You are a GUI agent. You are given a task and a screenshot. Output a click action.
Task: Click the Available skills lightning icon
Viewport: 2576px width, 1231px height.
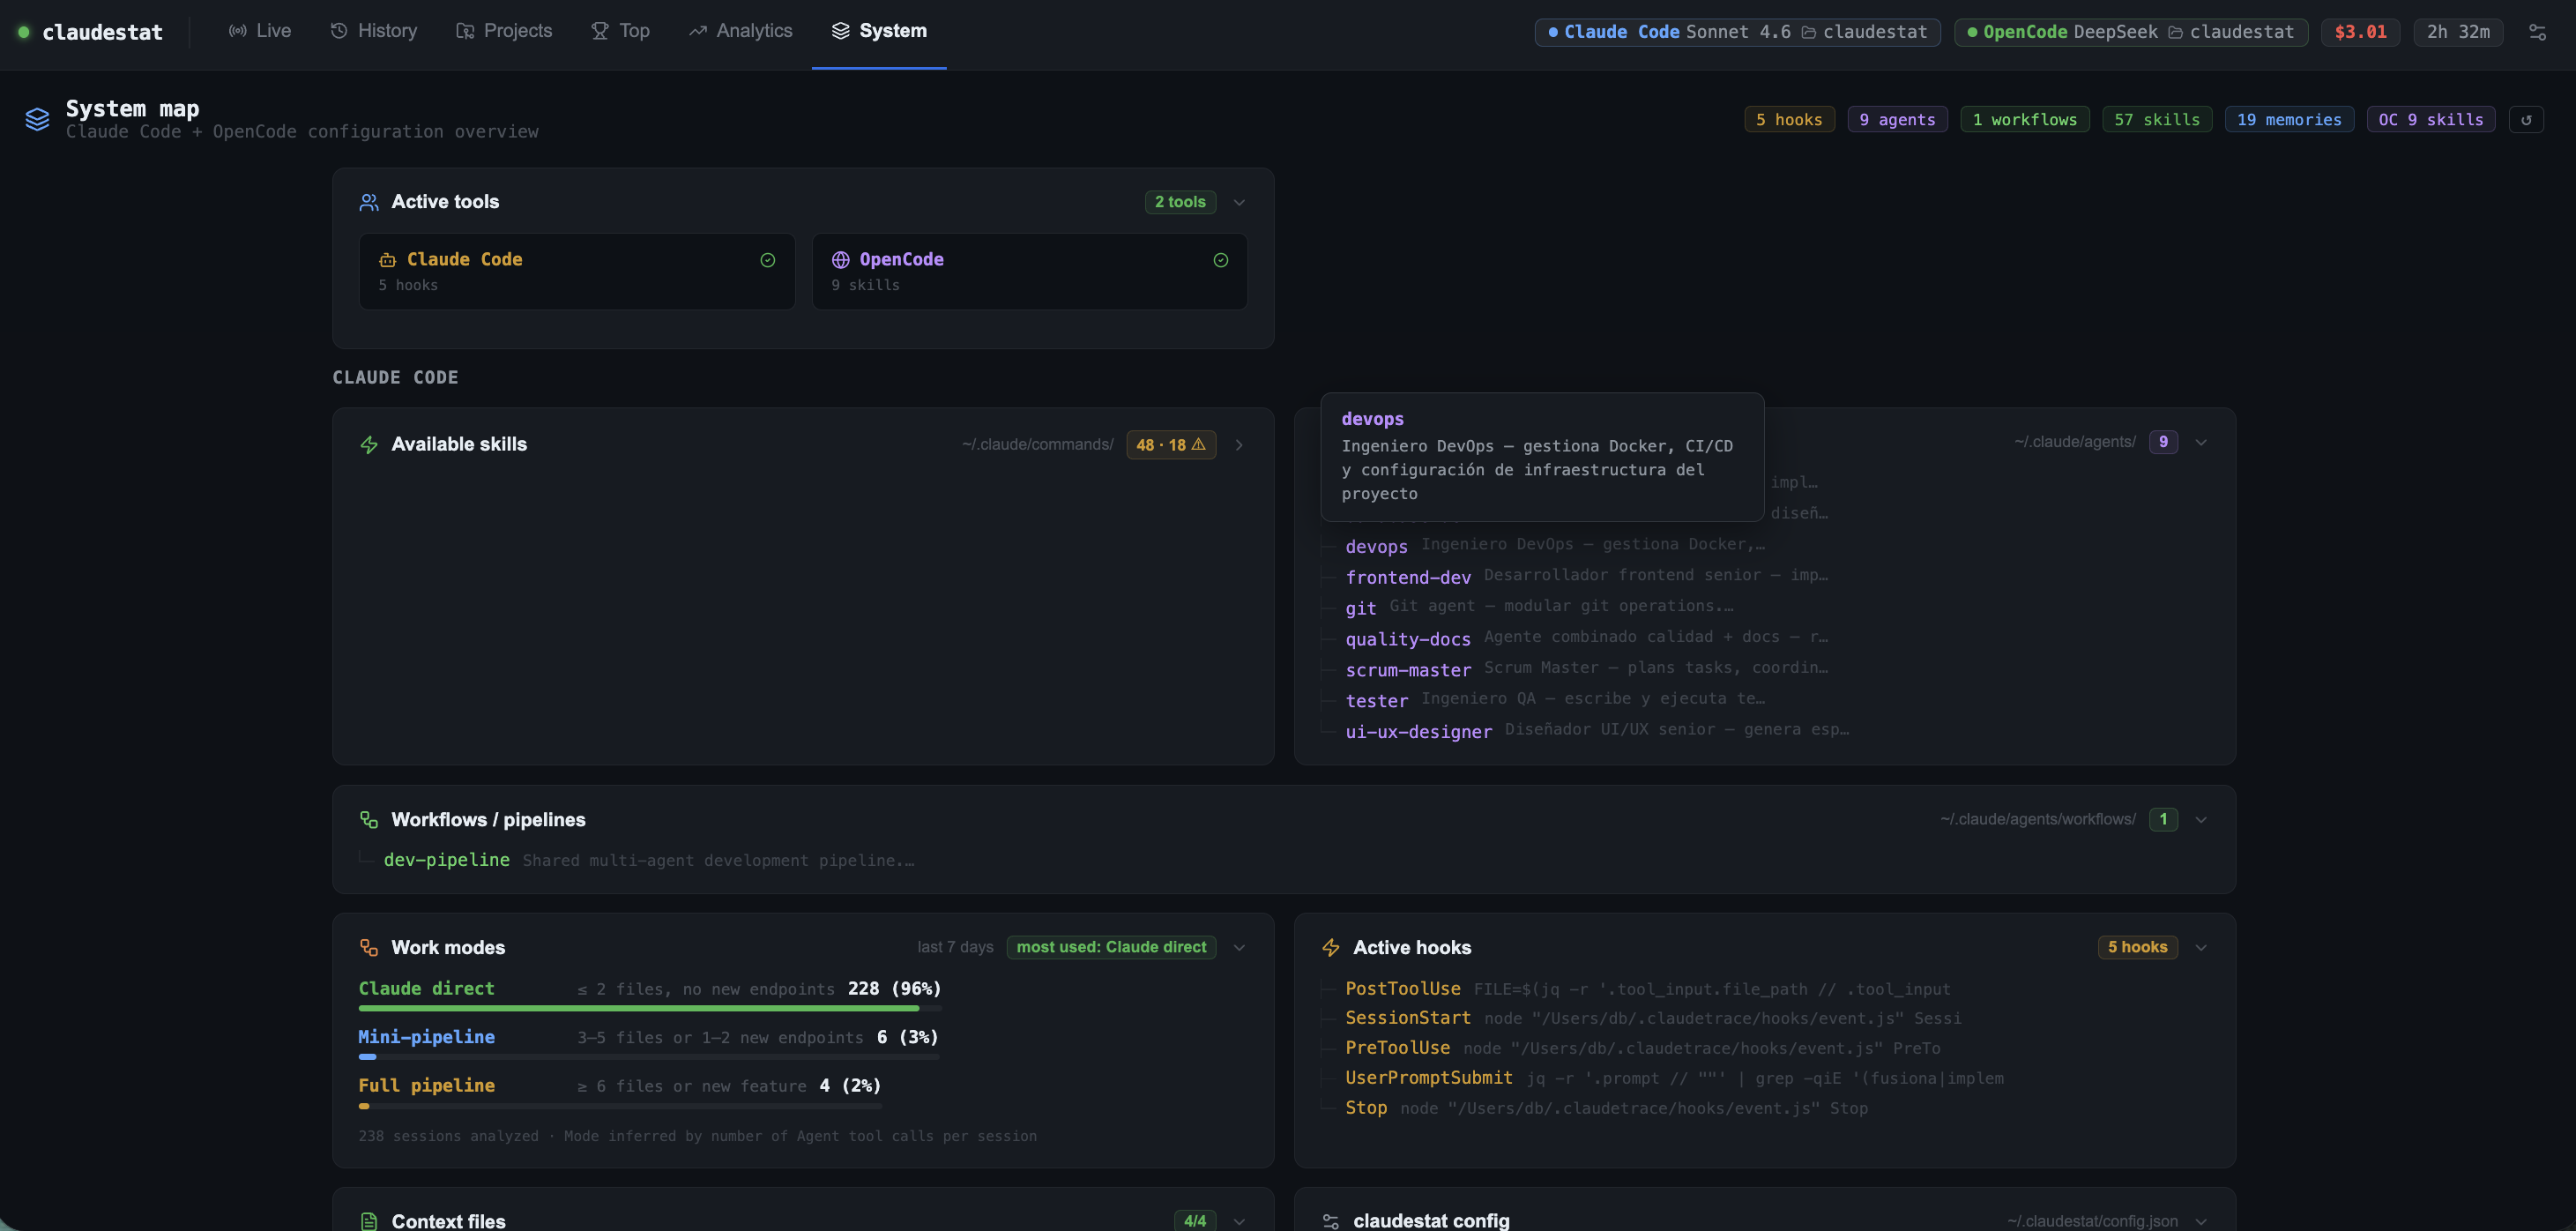click(369, 445)
